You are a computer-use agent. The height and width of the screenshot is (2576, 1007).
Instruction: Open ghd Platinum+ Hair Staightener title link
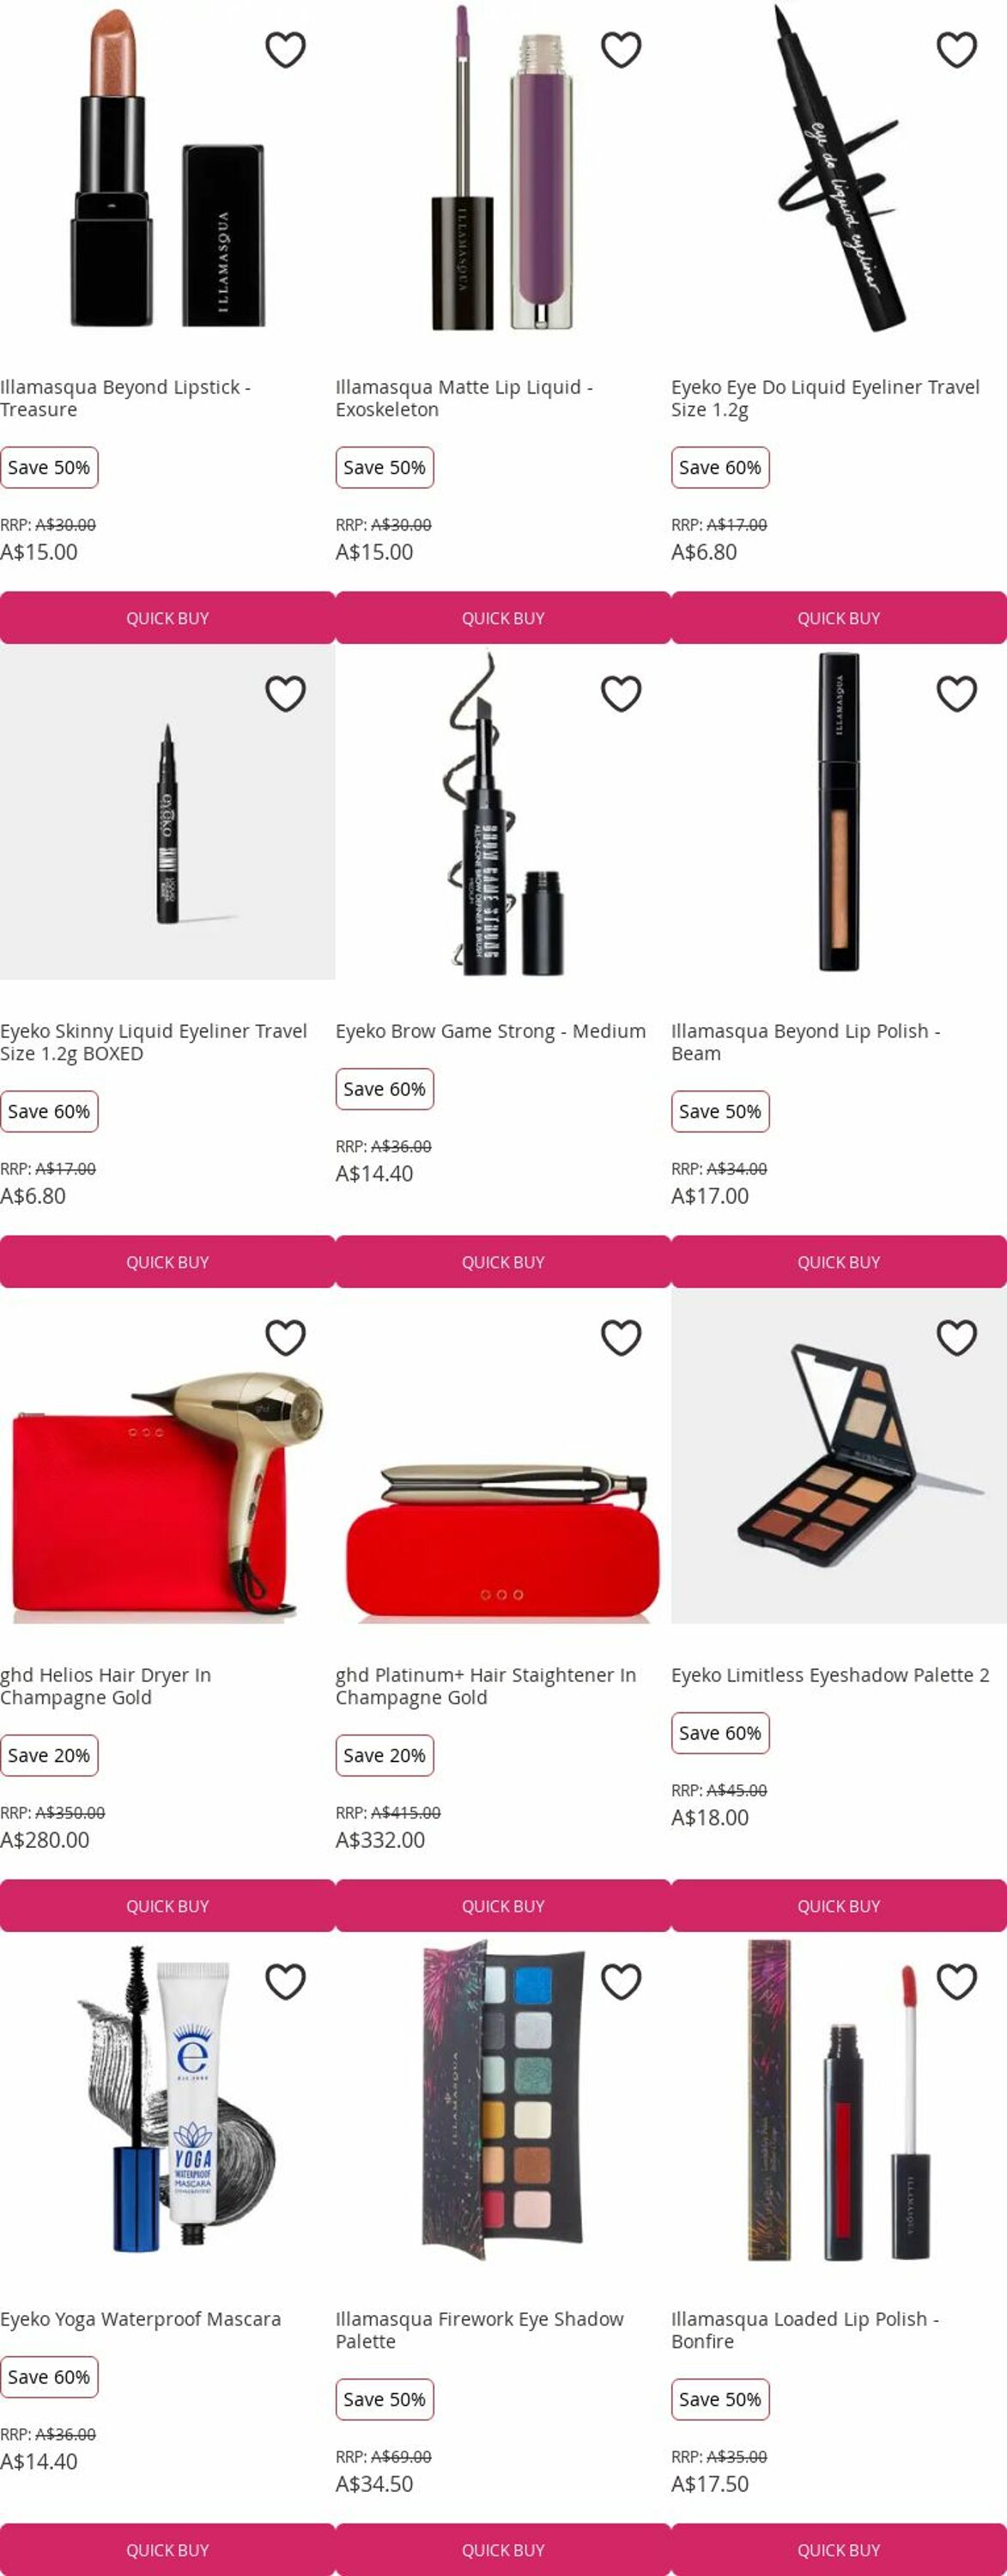coord(486,1686)
